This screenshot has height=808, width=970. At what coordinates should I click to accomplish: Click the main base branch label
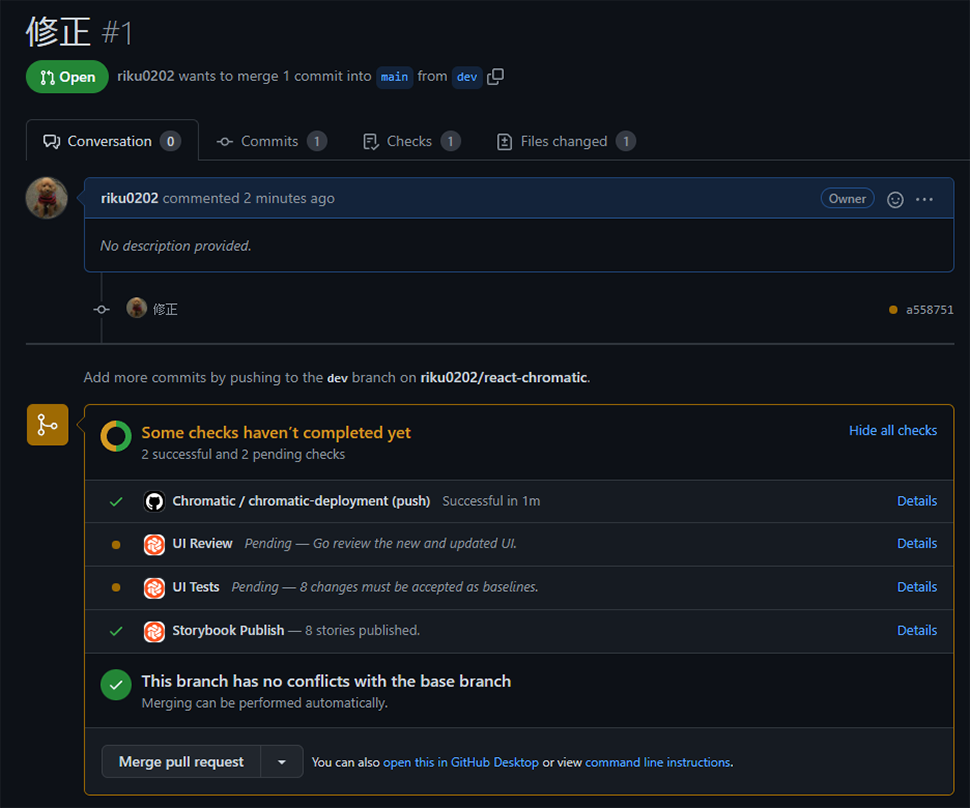[x=394, y=77]
